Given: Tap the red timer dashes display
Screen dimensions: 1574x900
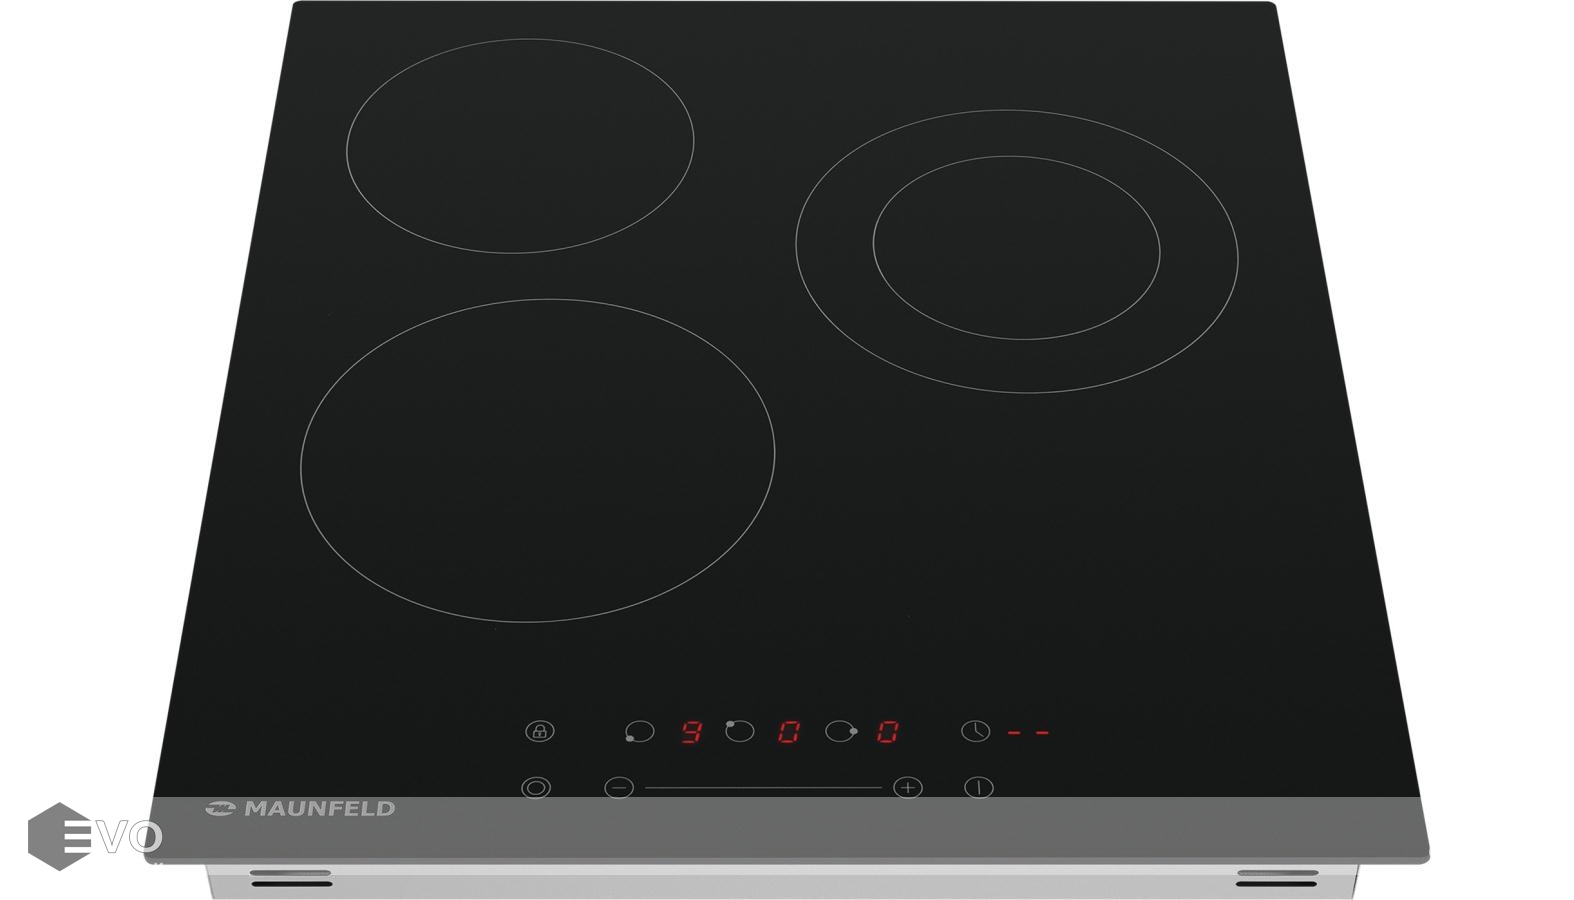Looking at the screenshot, I should point(1028,733).
